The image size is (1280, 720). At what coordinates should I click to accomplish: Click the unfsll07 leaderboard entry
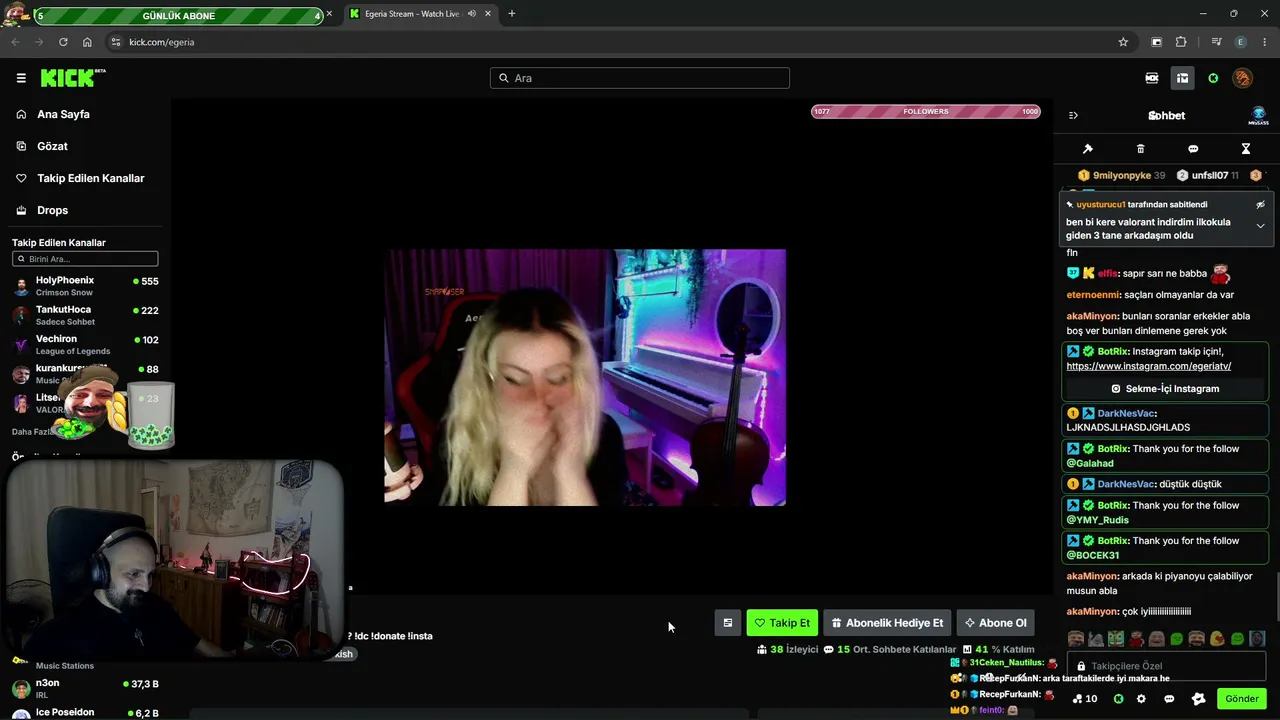click(x=1208, y=175)
